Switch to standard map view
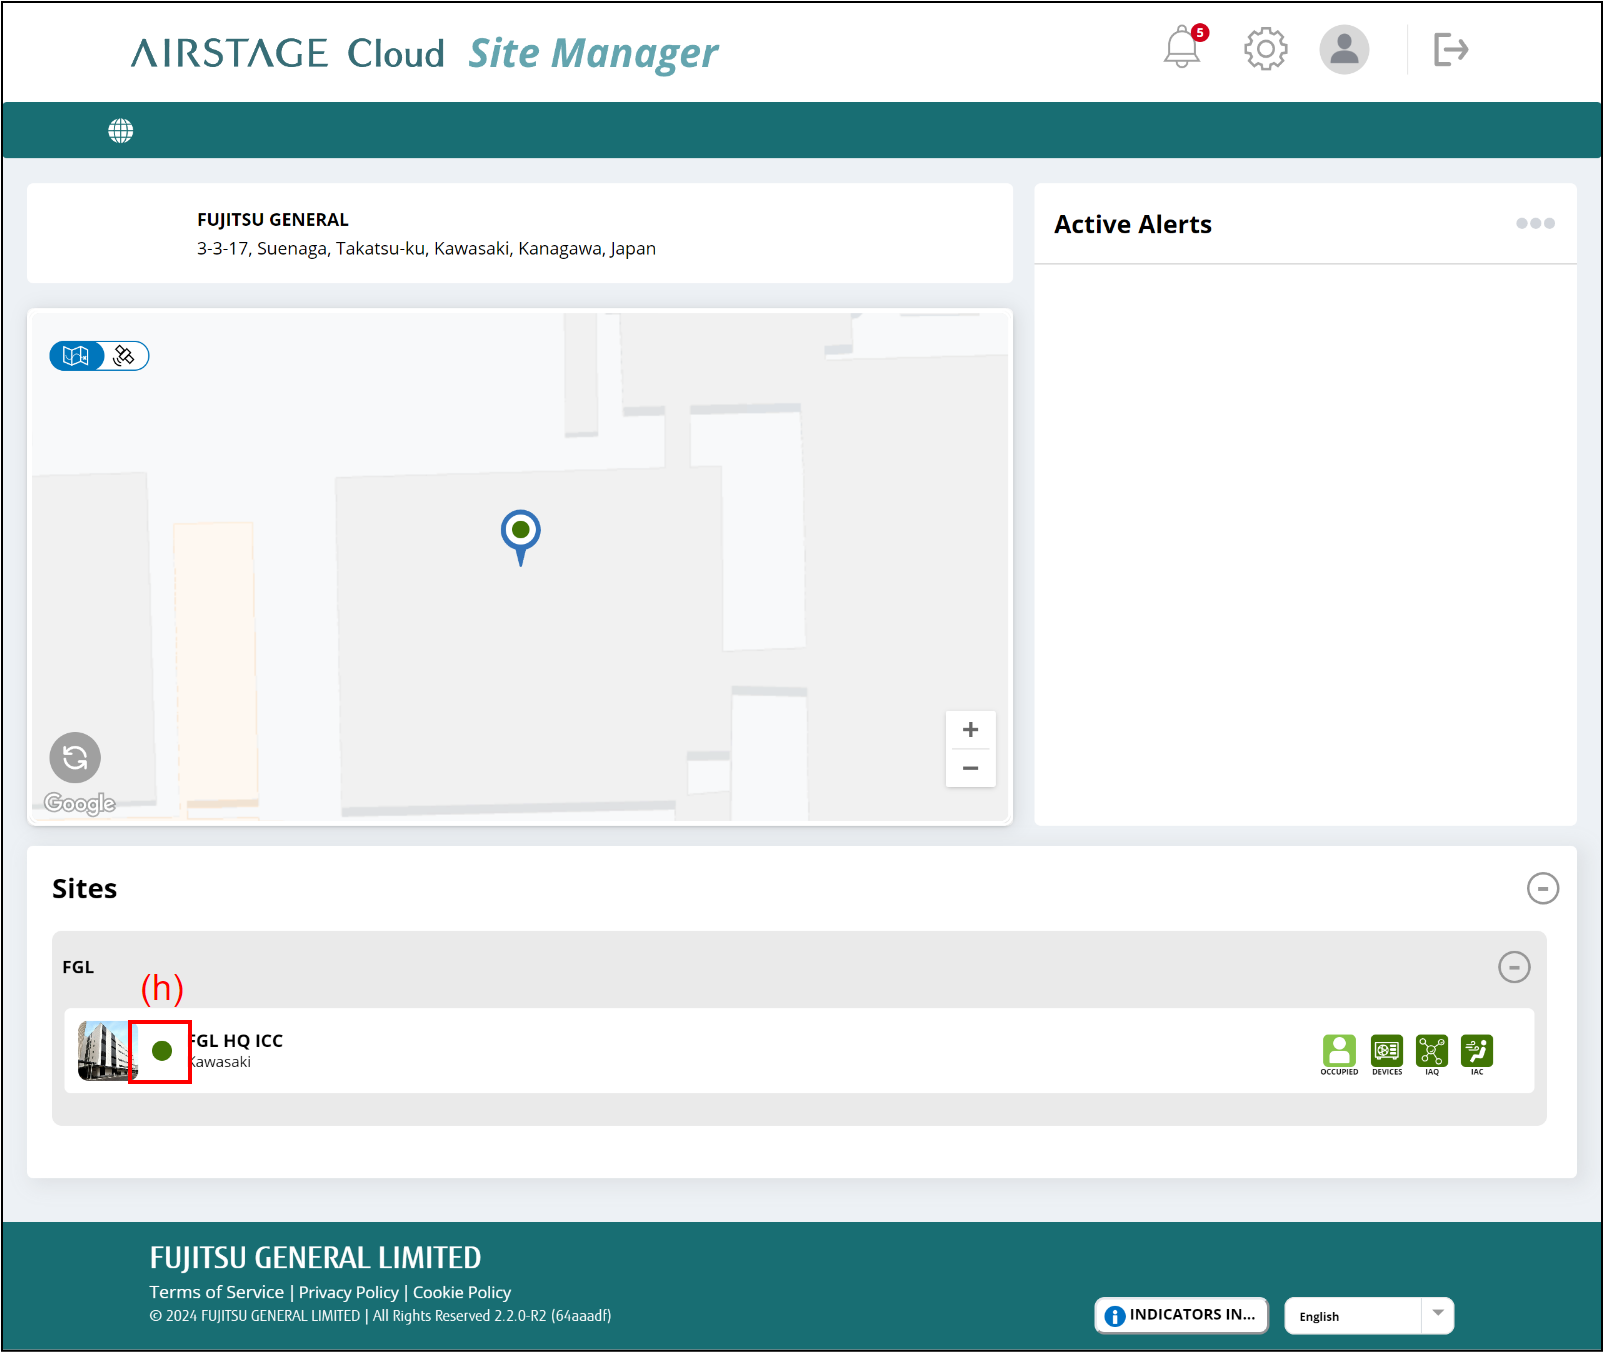1605x1354 pixels. [x=76, y=356]
